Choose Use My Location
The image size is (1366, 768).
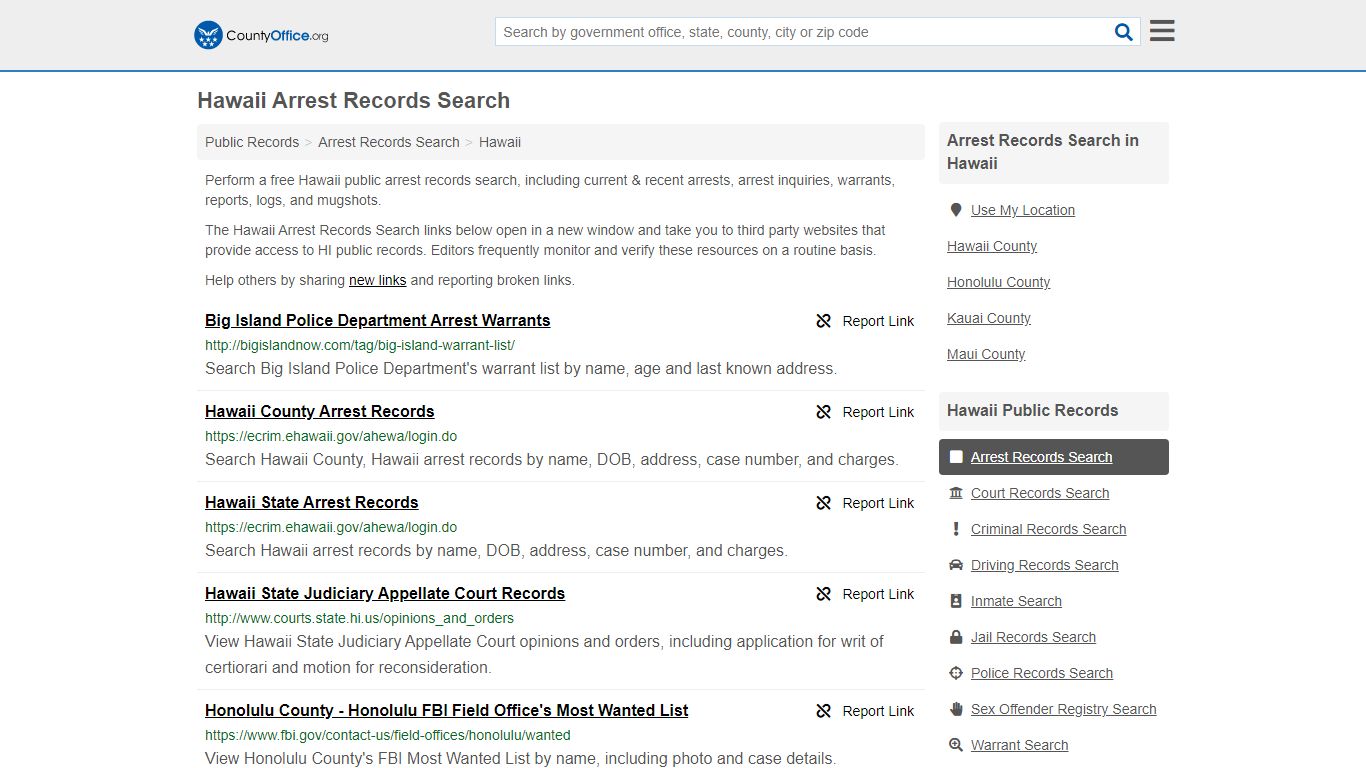pos(1023,210)
